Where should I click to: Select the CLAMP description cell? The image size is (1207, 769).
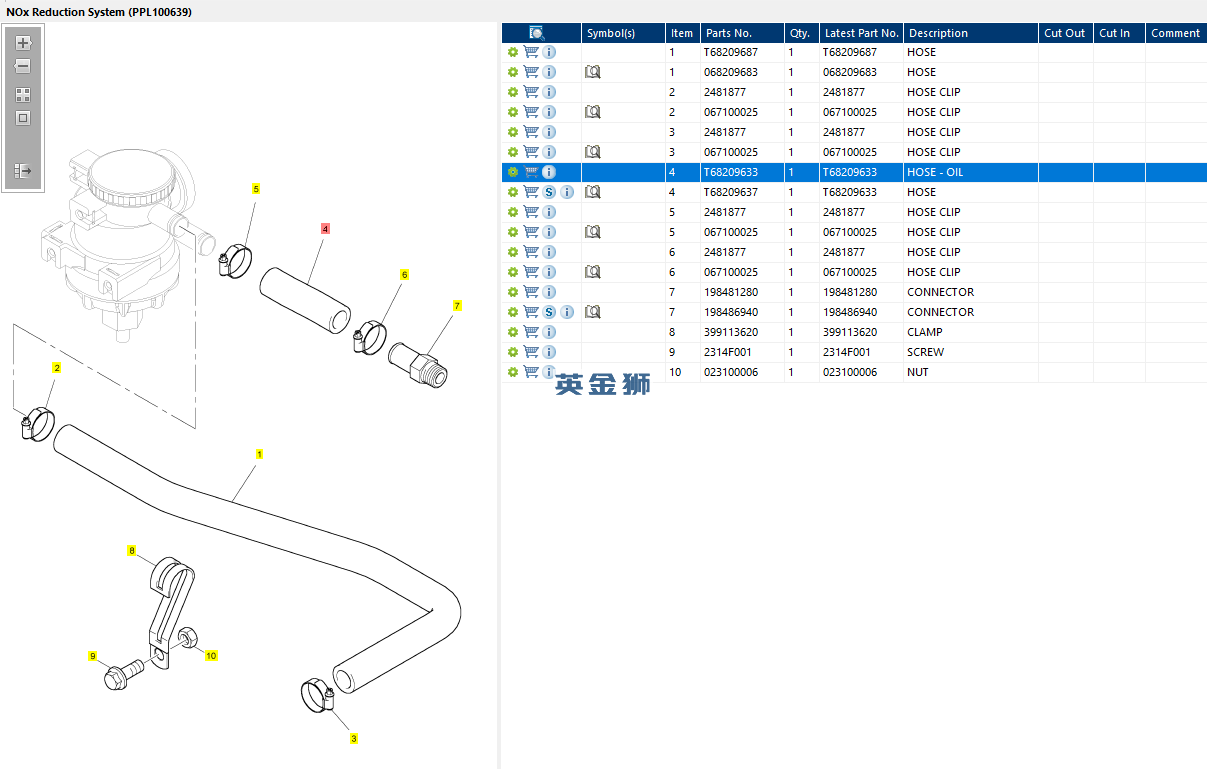[970, 332]
